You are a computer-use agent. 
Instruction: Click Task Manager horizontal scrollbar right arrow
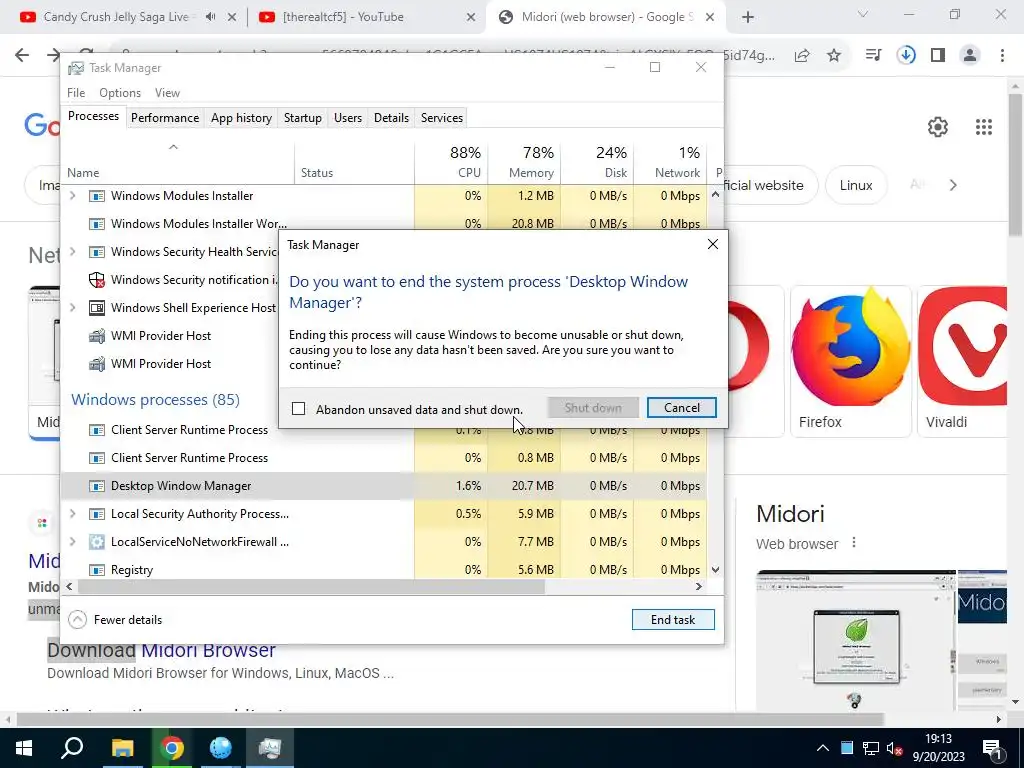coord(698,586)
